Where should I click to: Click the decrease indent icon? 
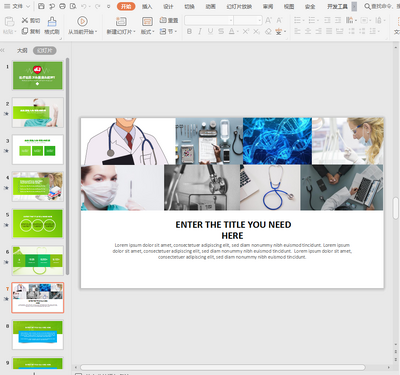pos(327,20)
